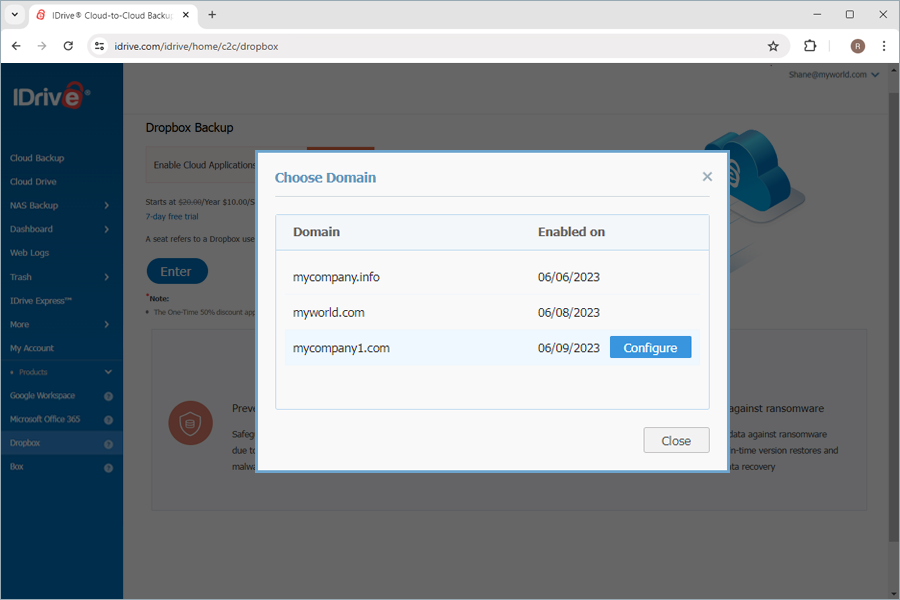Image resolution: width=900 pixels, height=600 pixels.
Task: Open Box product page in sidebar
Action: [x=17, y=466]
